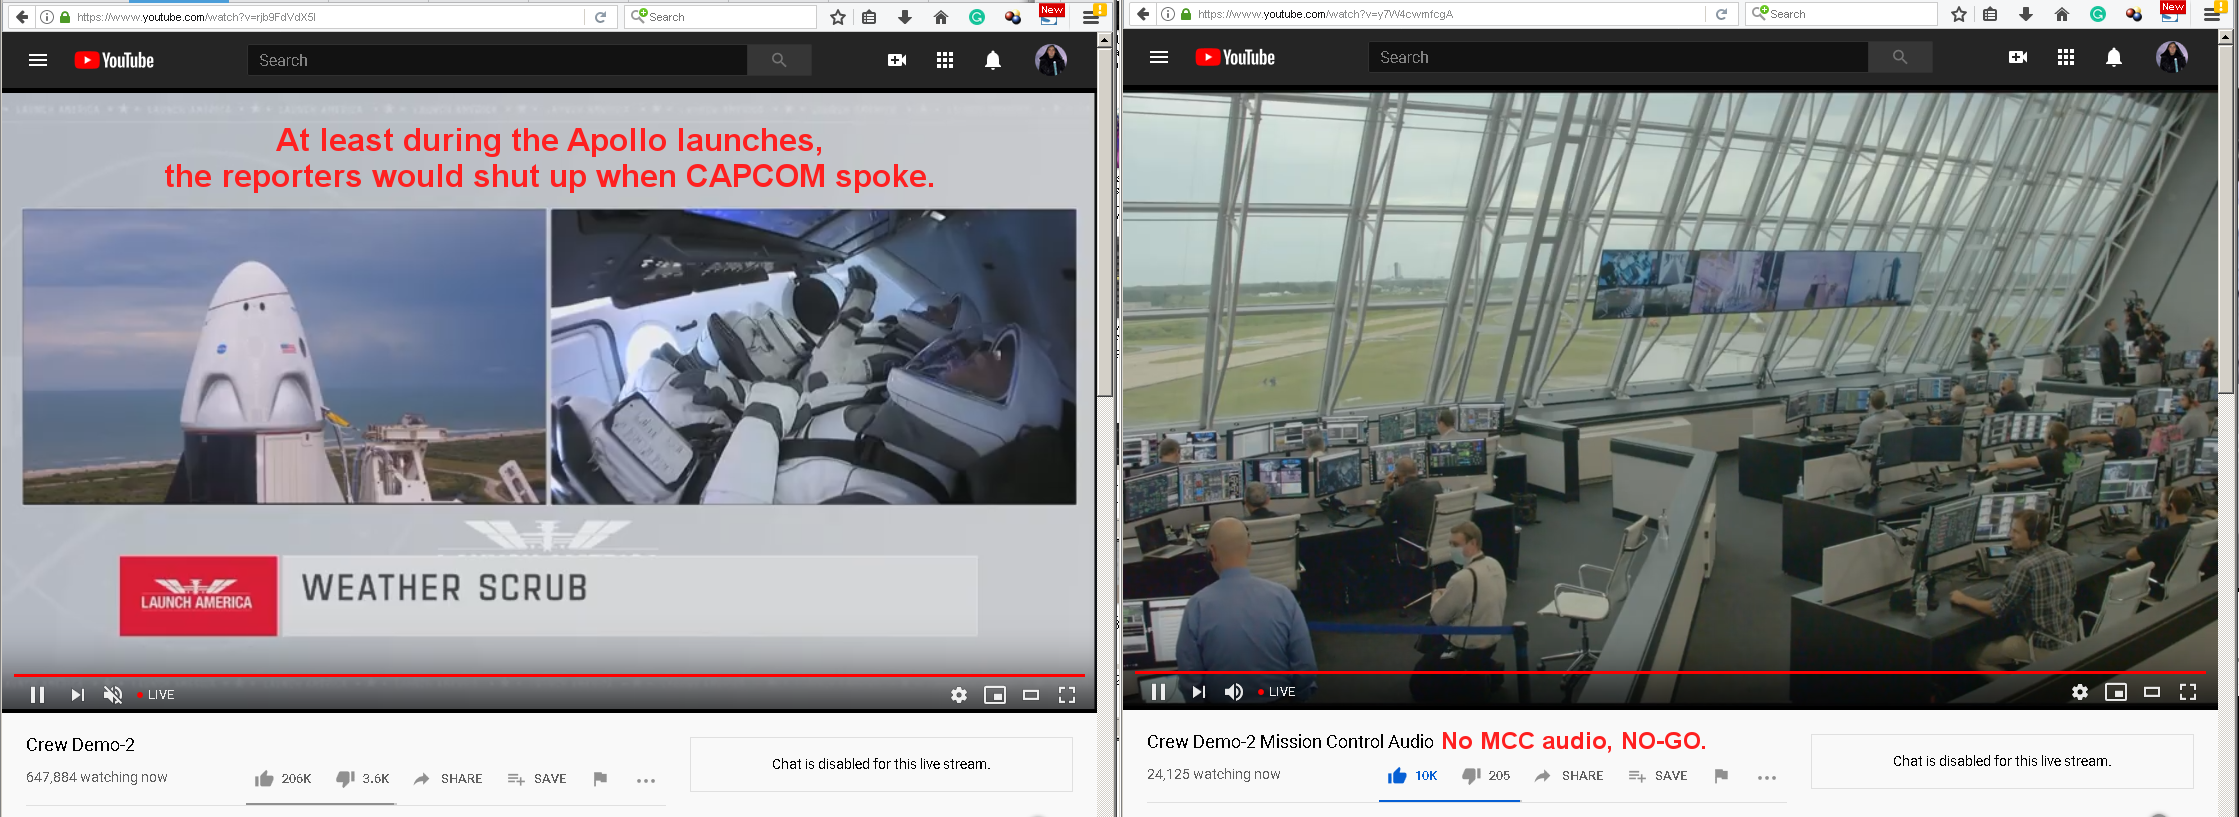Click LIVE indicator in left player
2239x817 pixels.
click(156, 695)
